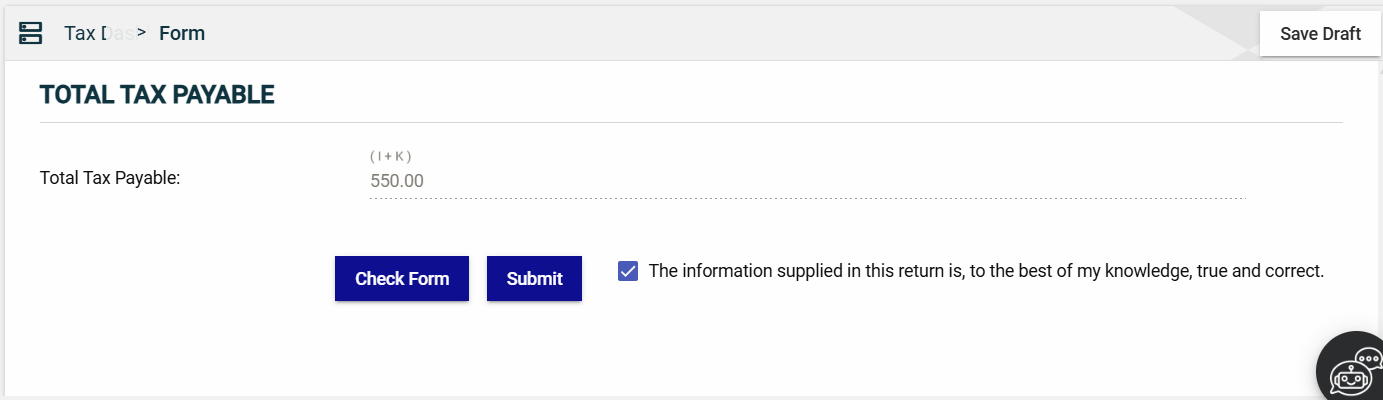Uncheck the true and correct declaration checkbox
Screen dimensions: 1383x400
[x=628, y=271]
